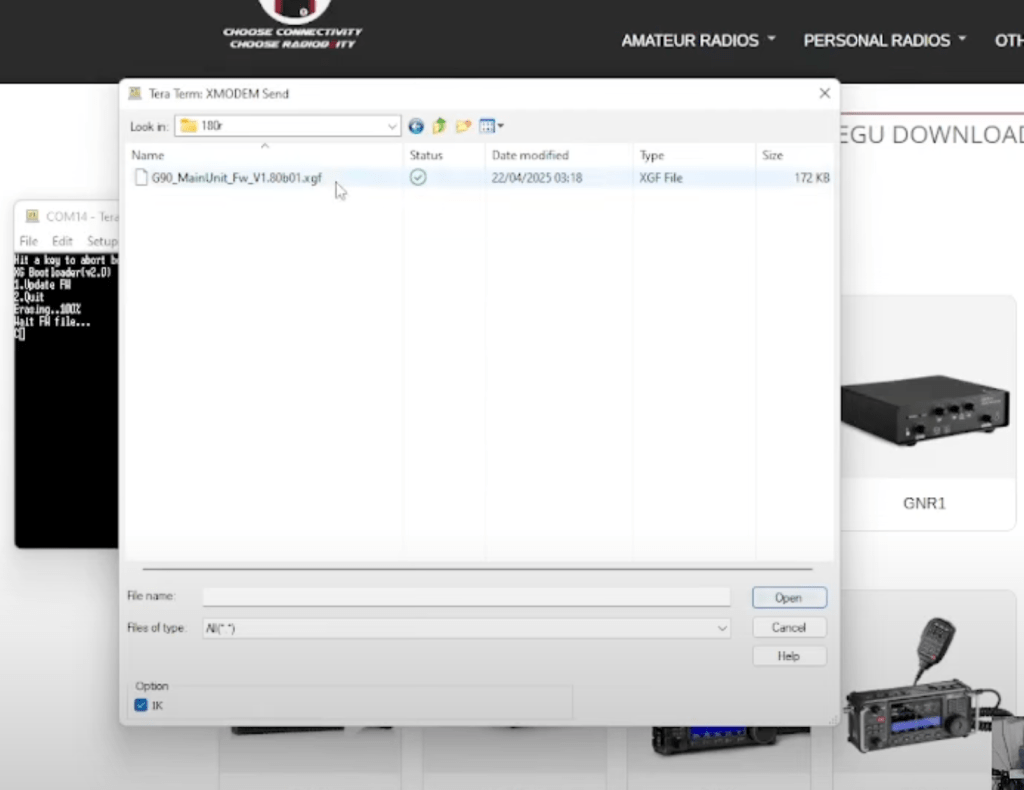Open the Personal Radios website menu
The width and height of the screenshot is (1024, 790).
pyautogui.click(x=884, y=41)
